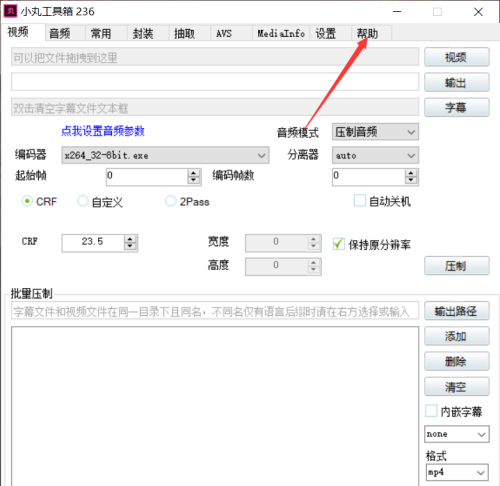Click 清空 to clear the batch list

[457, 386]
